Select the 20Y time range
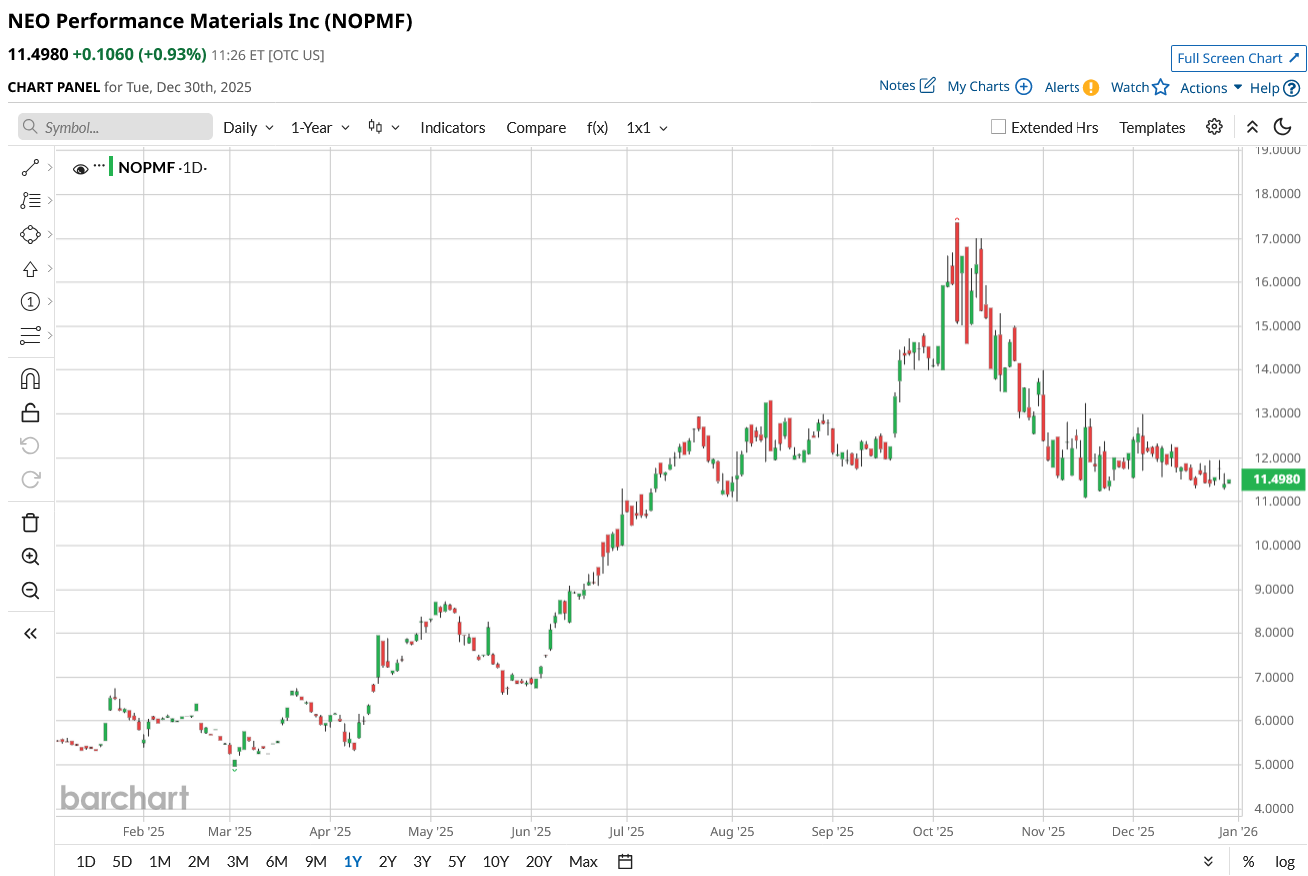This screenshot has height=876, width=1308. [539, 862]
